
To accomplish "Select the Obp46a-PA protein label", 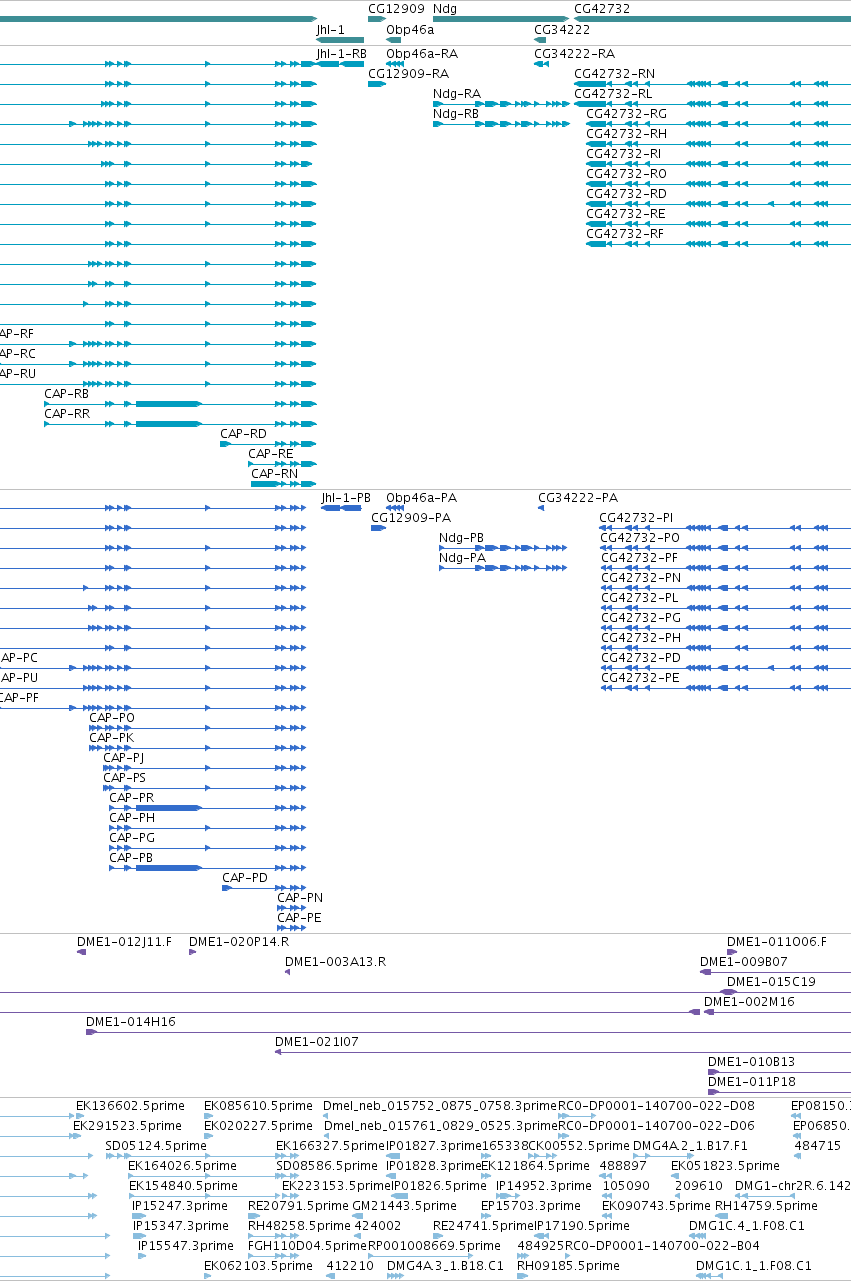I will pos(422,497).
